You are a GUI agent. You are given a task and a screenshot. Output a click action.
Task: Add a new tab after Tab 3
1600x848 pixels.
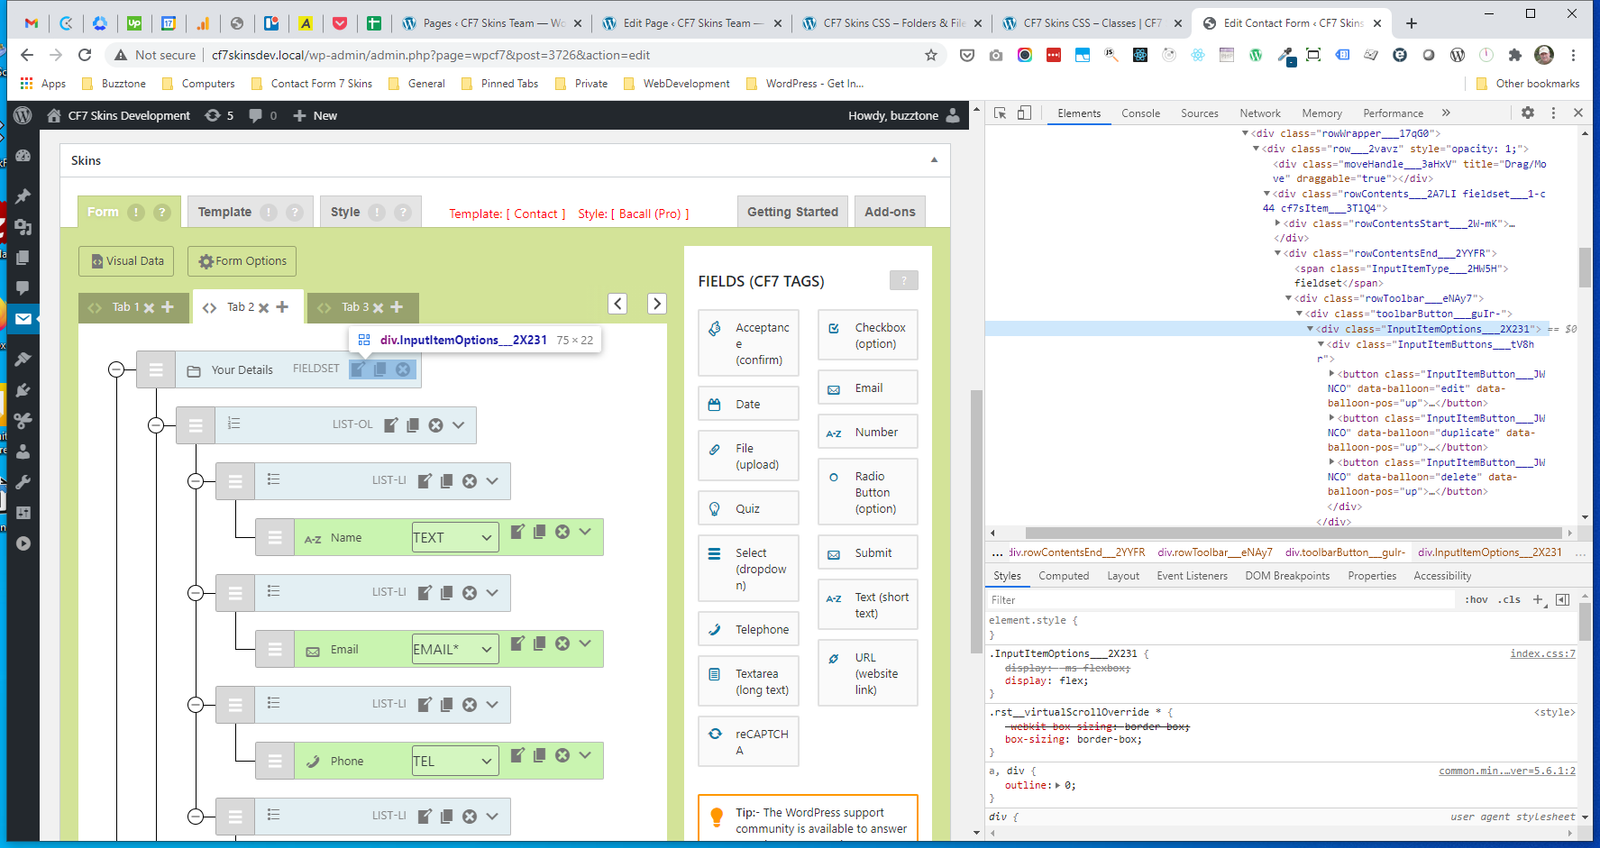[397, 307]
